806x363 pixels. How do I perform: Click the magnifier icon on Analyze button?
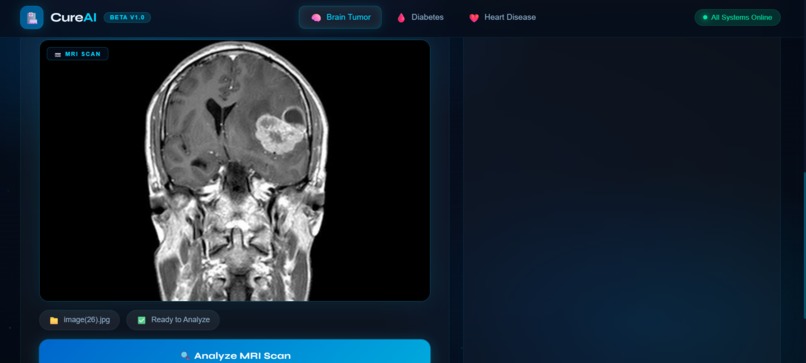click(185, 356)
